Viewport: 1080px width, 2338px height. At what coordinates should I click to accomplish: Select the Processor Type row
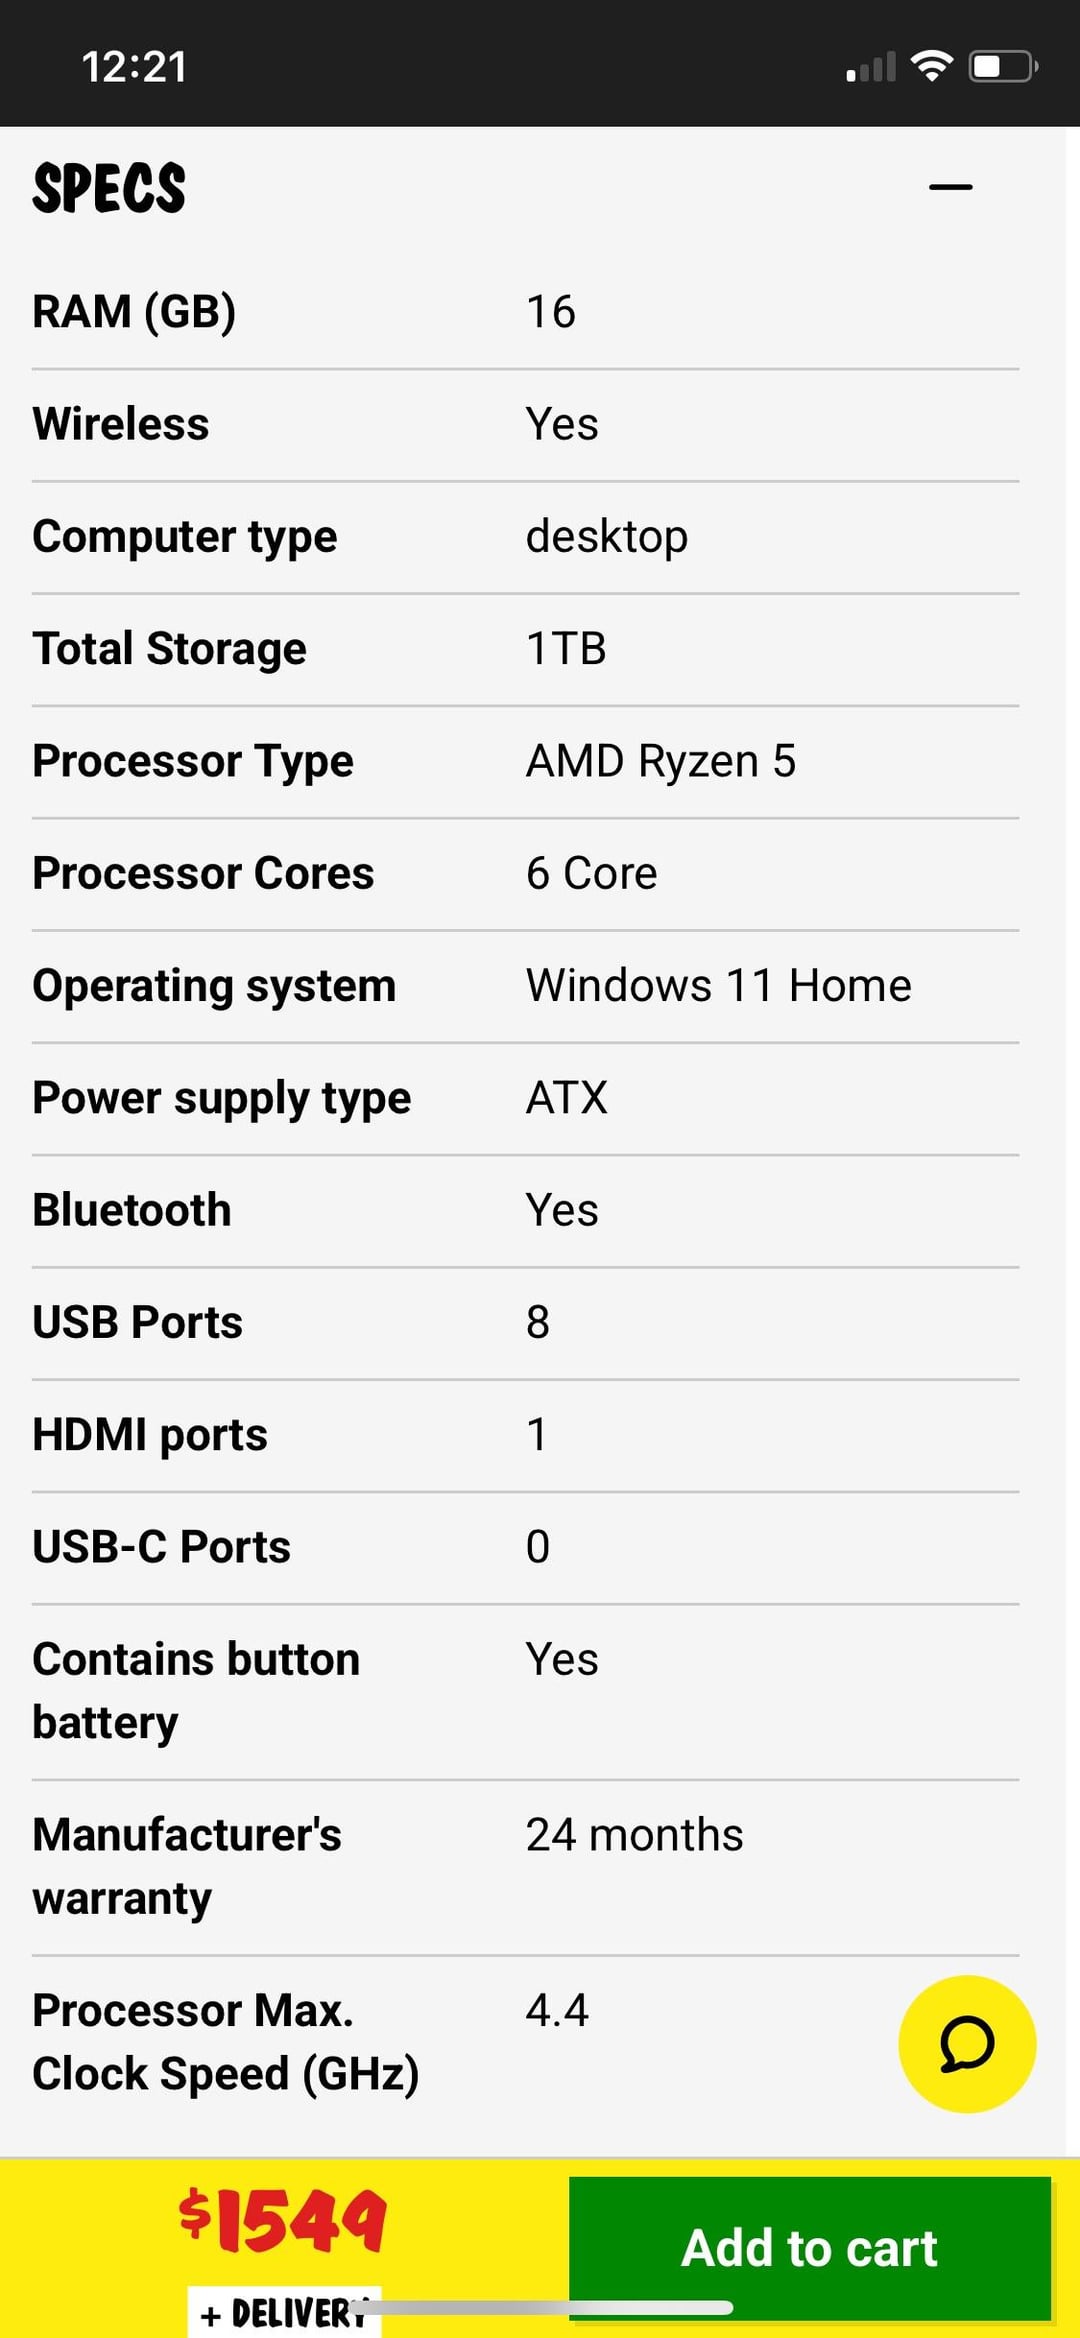[526, 761]
